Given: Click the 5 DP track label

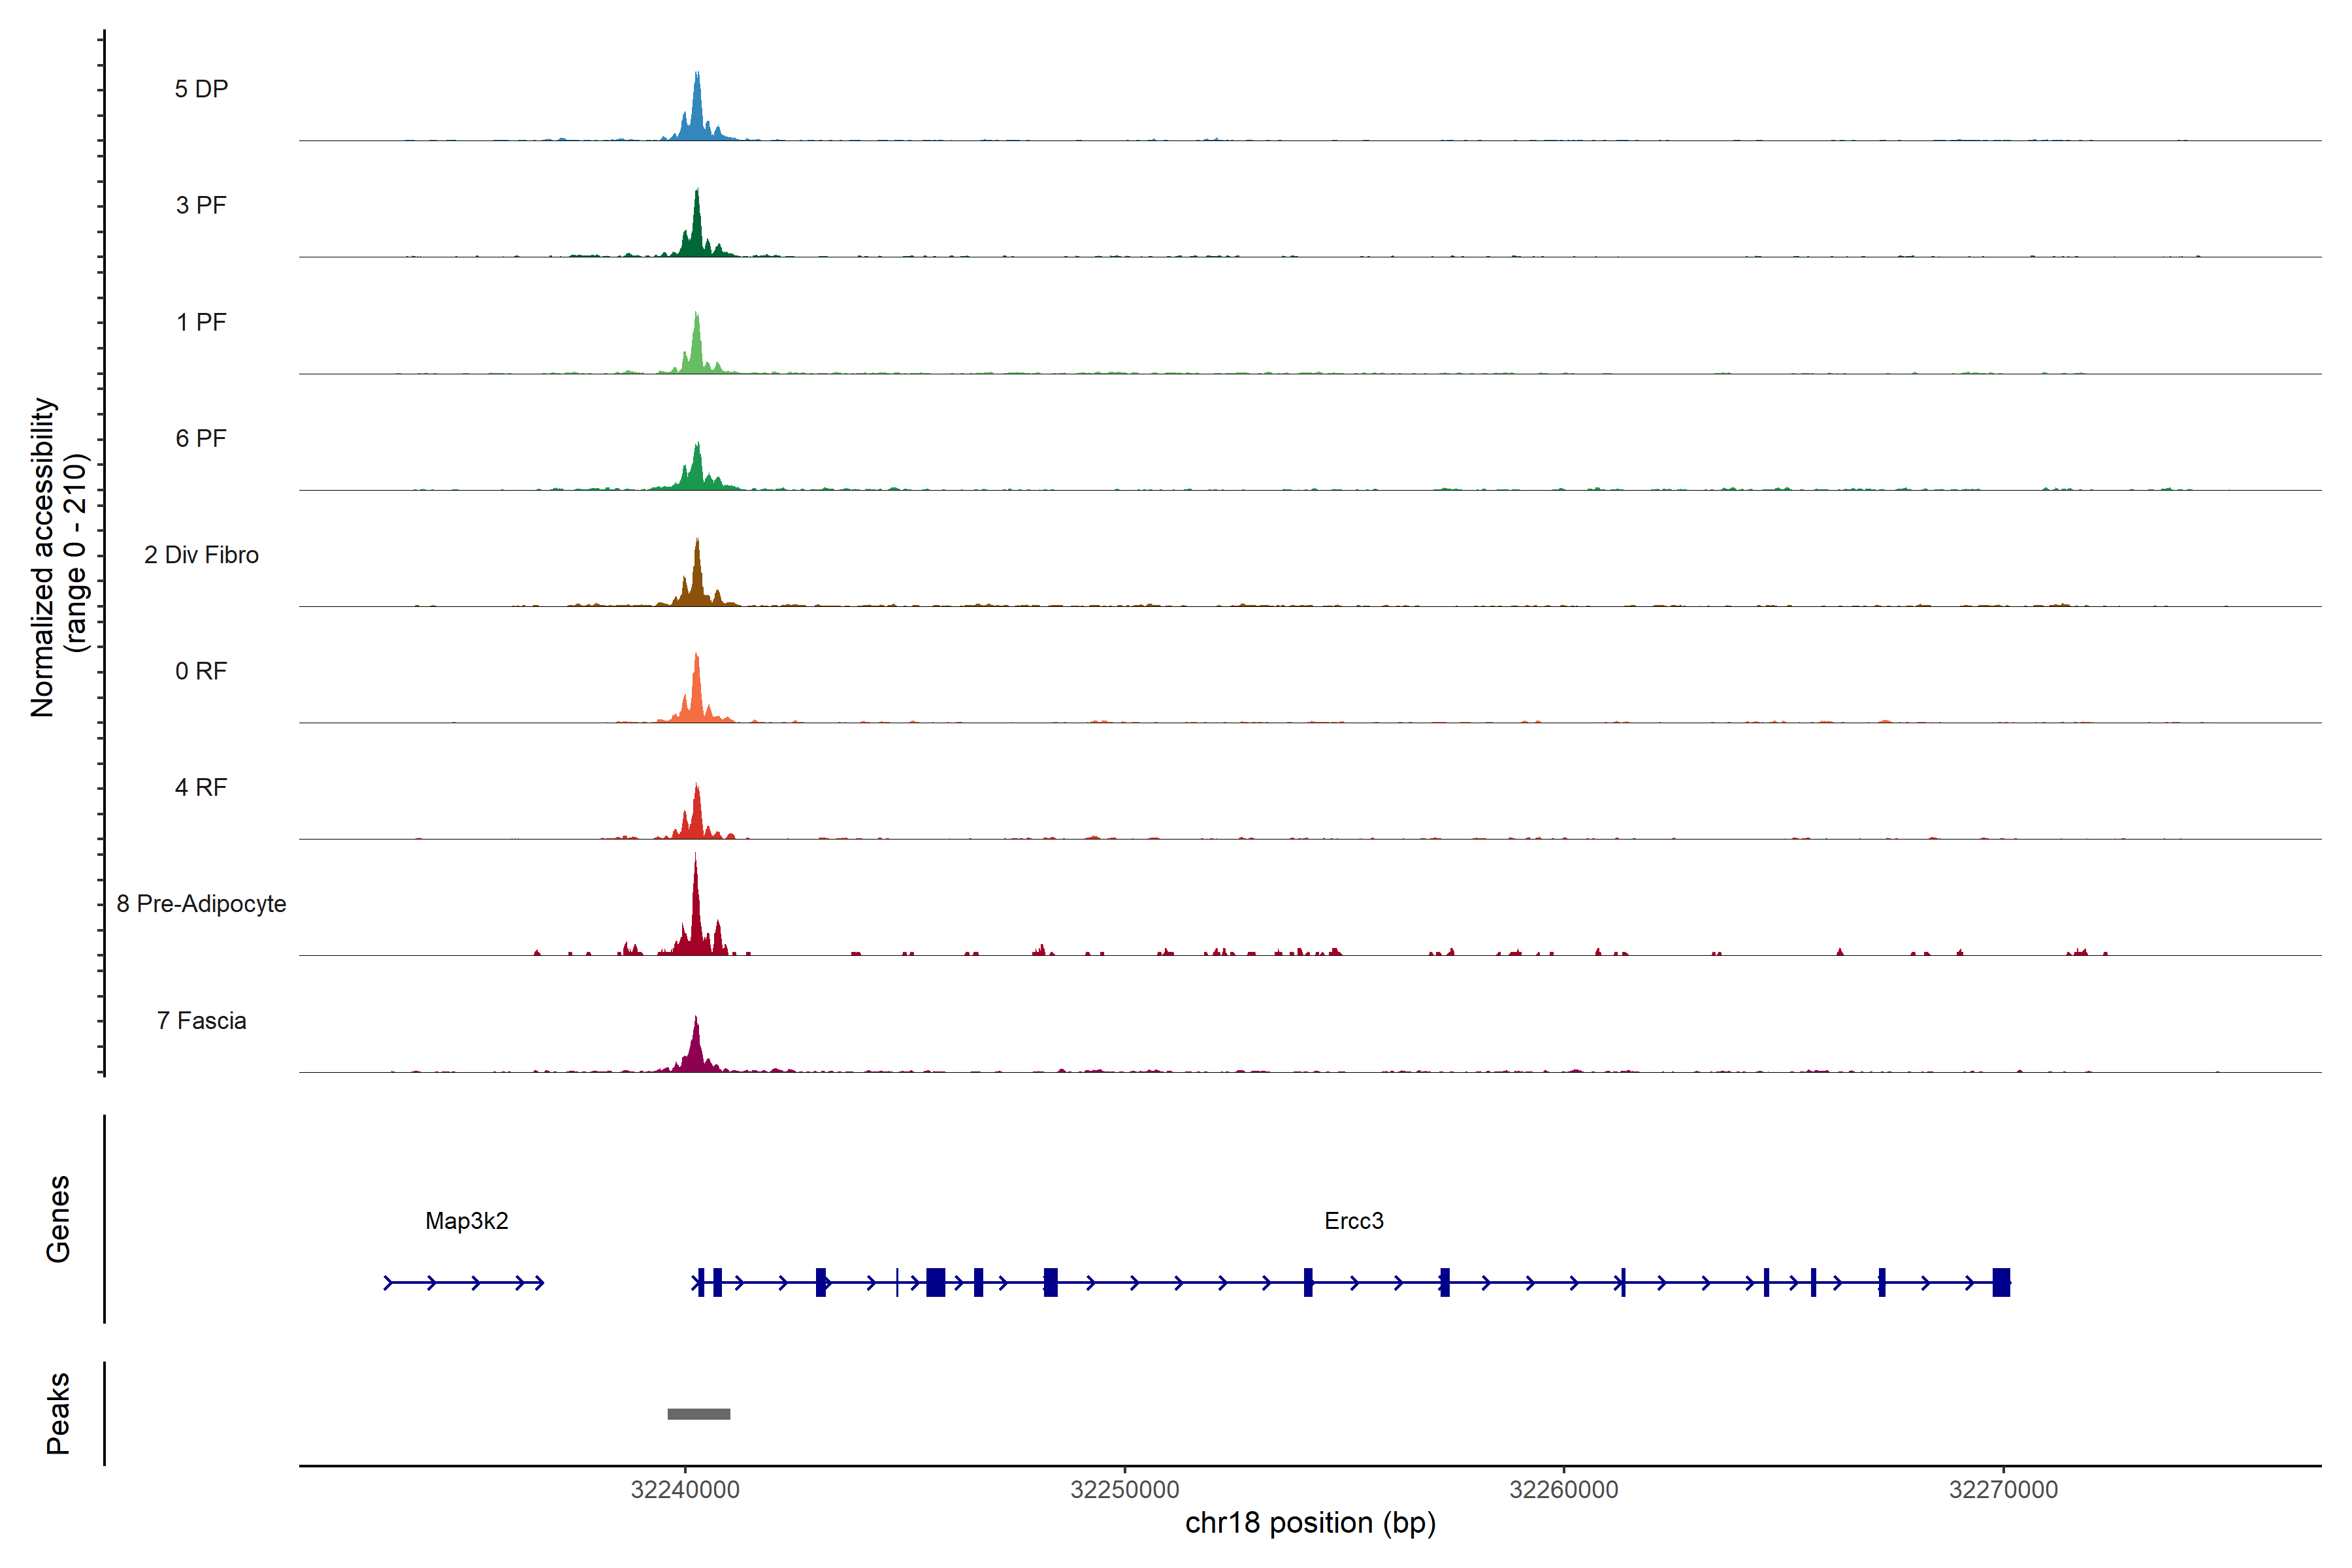Looking at the screenshot, I should tap(201, 89).
